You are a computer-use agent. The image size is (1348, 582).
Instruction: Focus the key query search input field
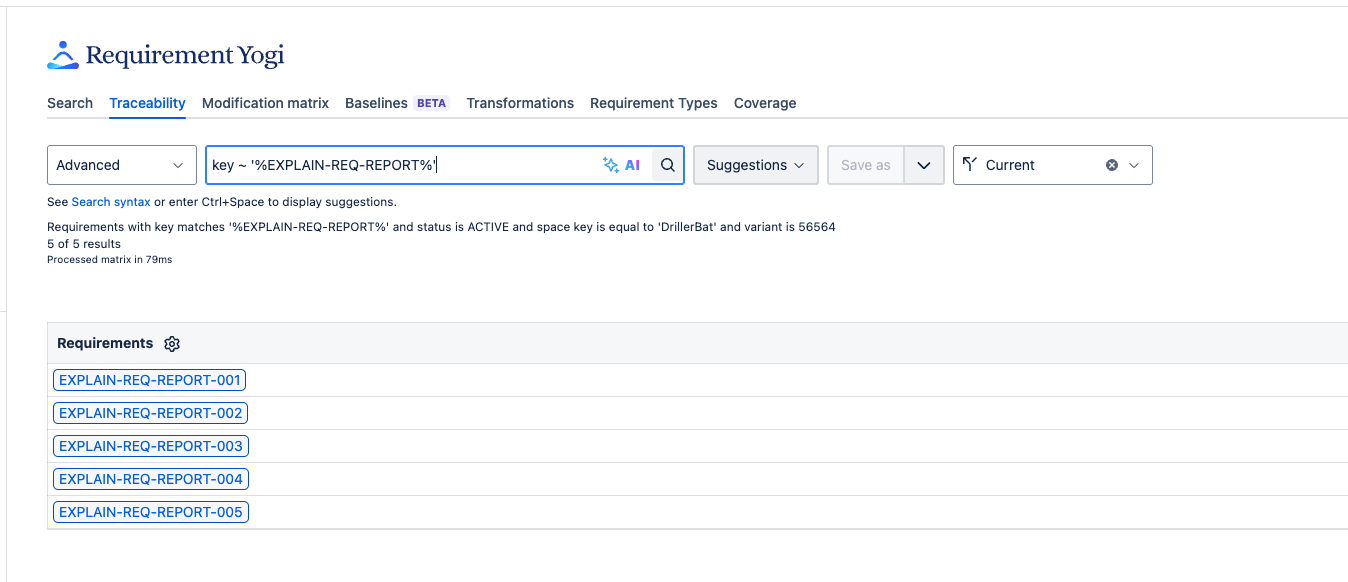pyautogui.click(x=400, y=165)
